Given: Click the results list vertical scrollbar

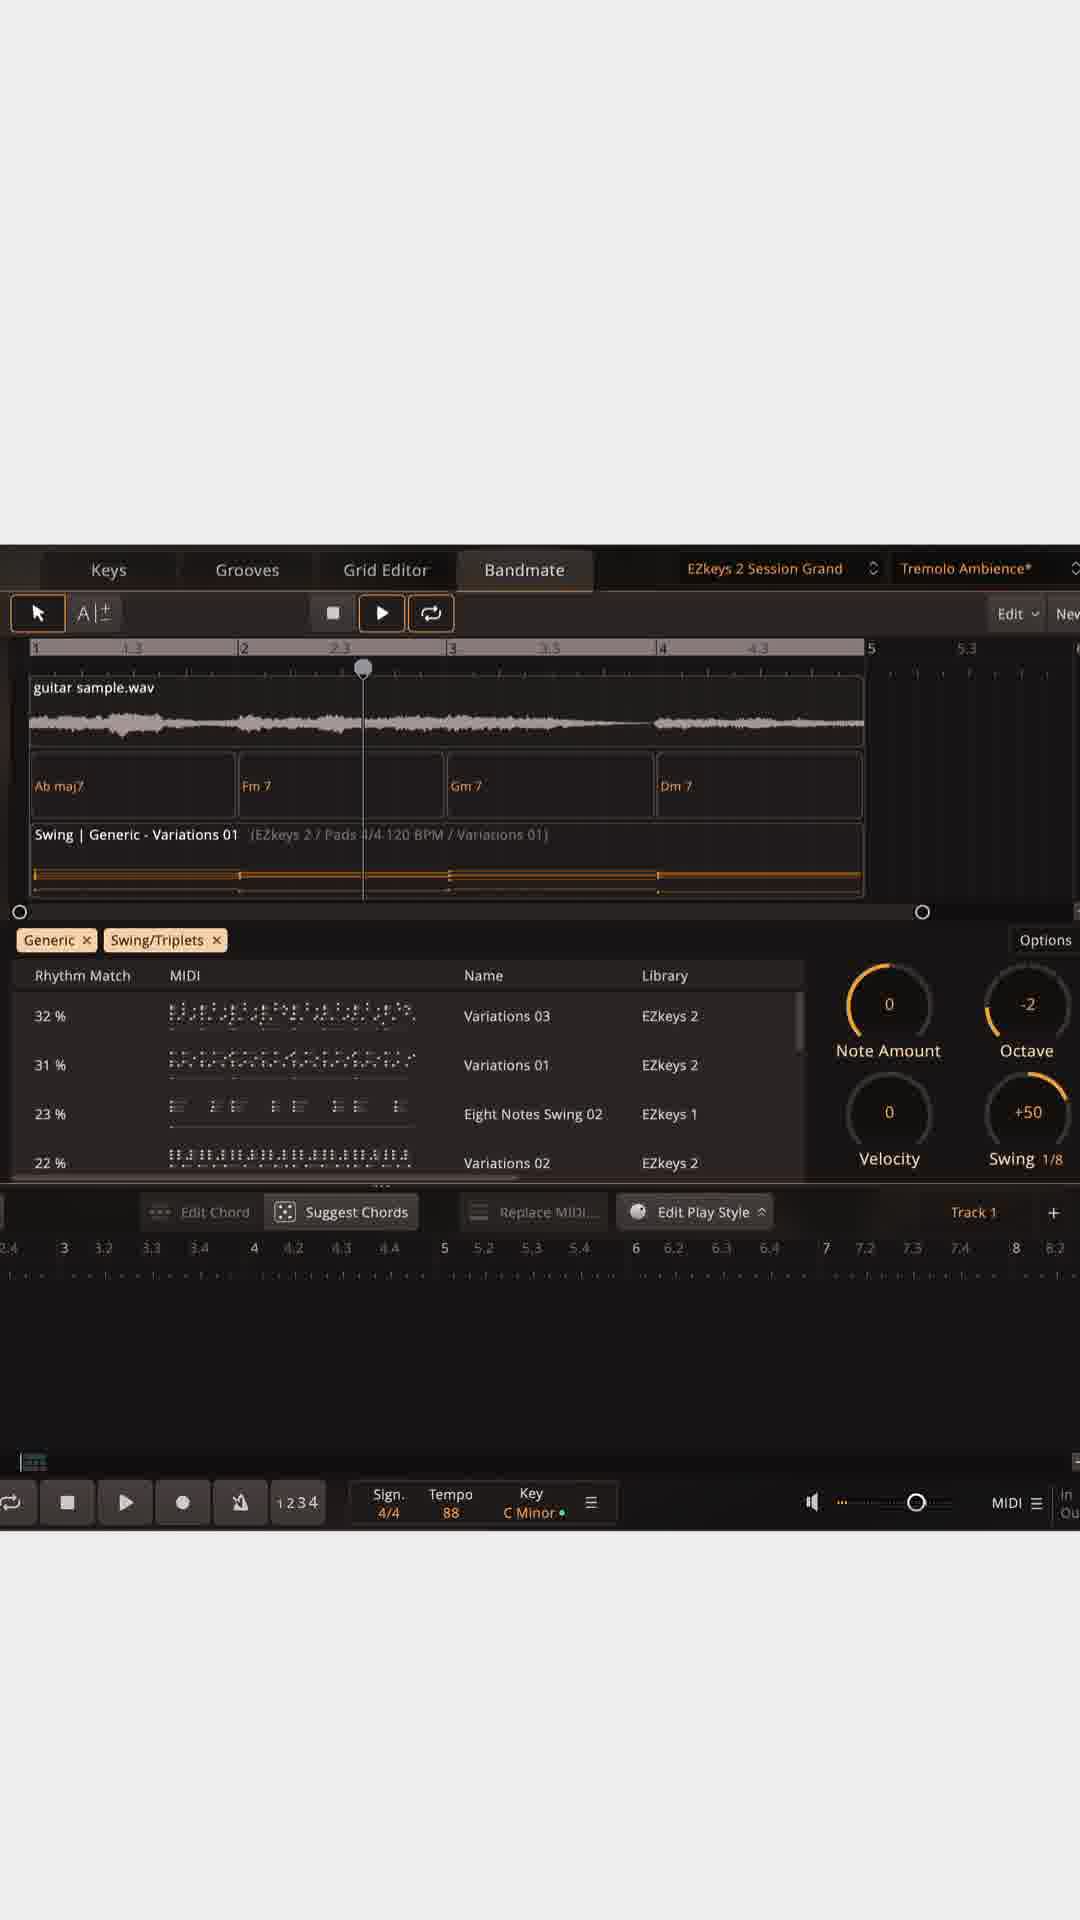Looking at the screenshot, I should [x=799, y=1022].
